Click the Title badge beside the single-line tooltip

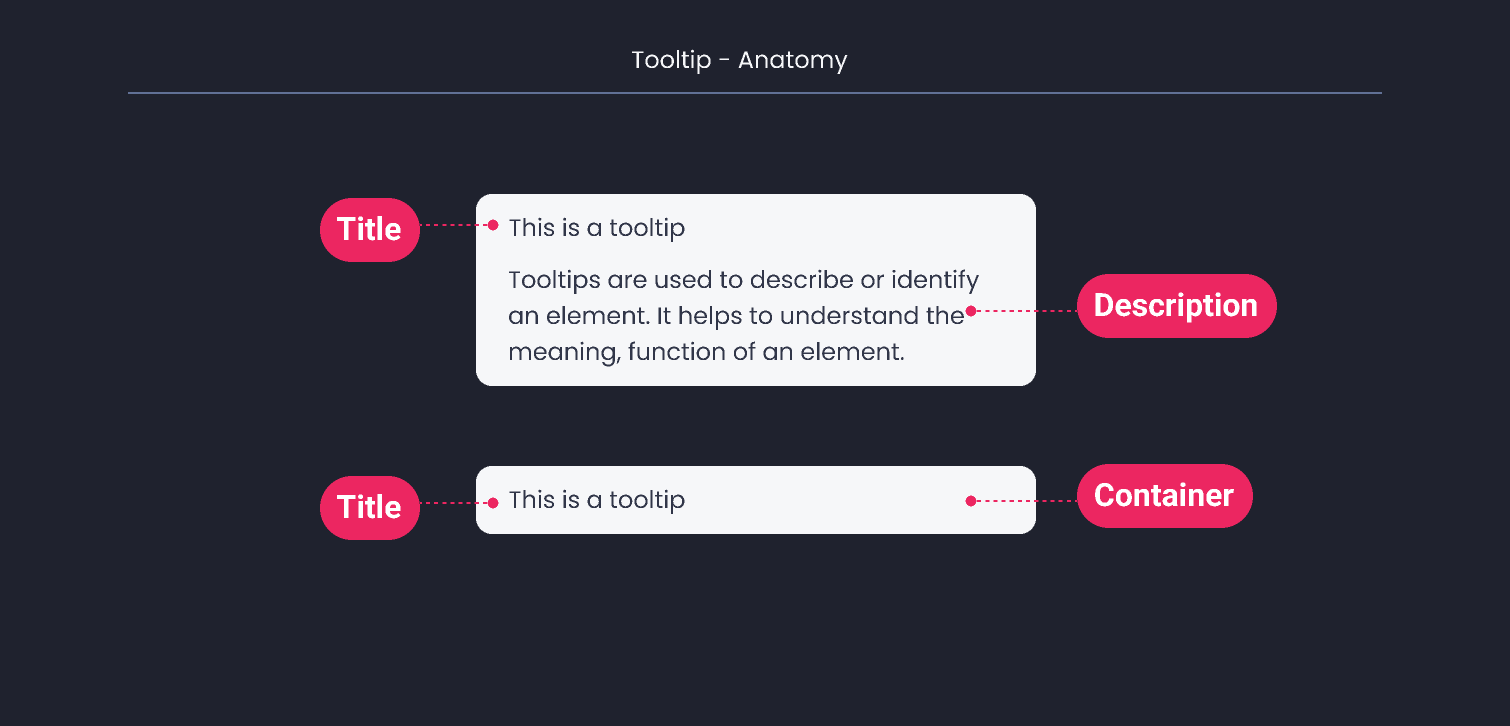pyautogui.click(x=369, y=508)
